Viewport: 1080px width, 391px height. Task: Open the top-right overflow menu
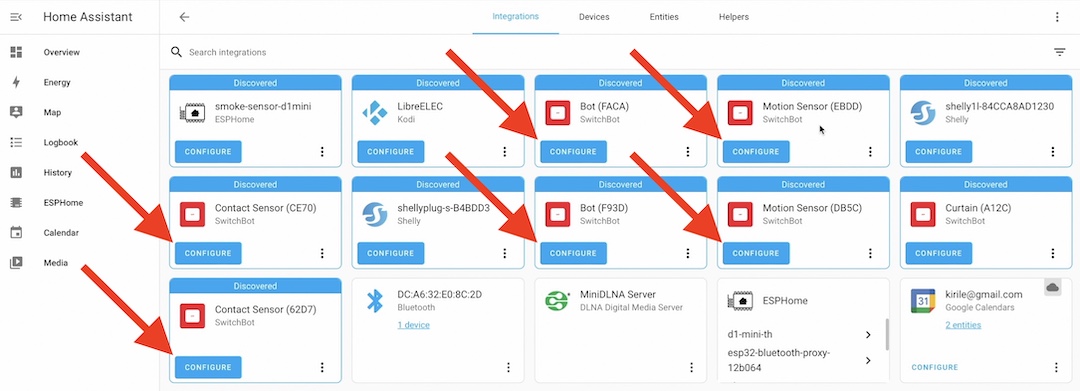pyautogui.click(x=1057, y=17)
